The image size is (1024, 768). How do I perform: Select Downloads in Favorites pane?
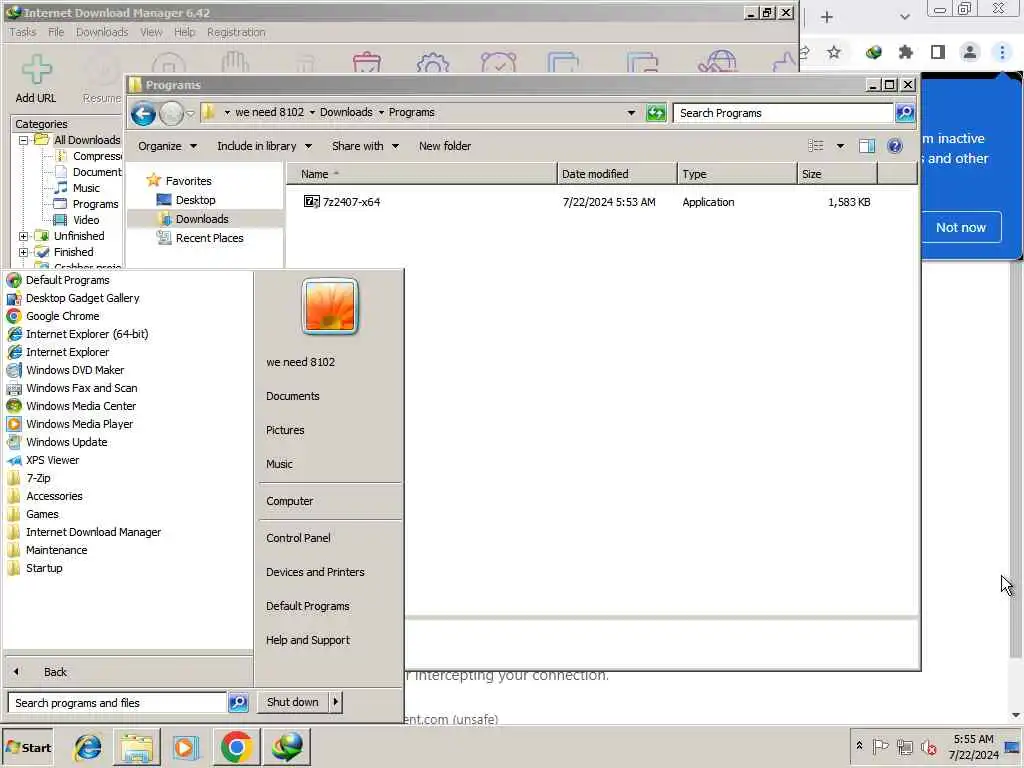[x=202, y=219]
